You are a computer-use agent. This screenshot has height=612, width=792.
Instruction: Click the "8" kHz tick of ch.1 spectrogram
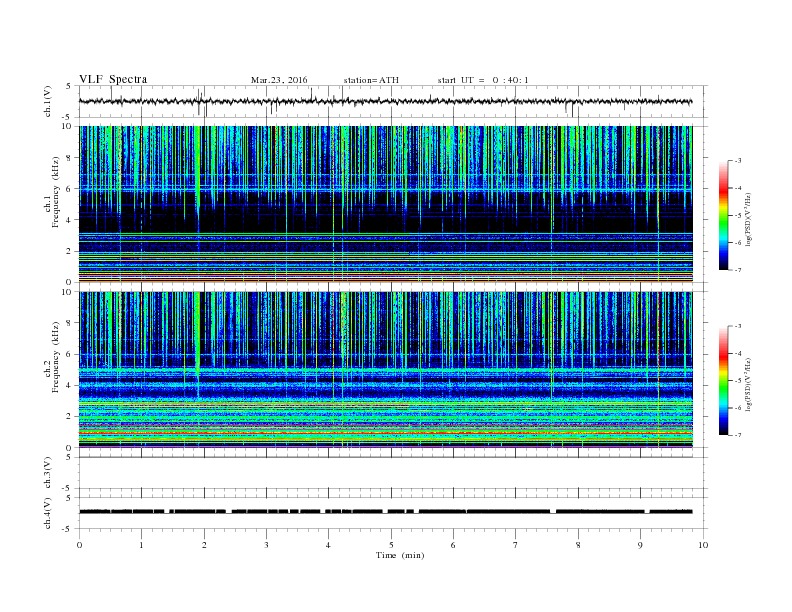pyautogui.click(x=69, y=158)
